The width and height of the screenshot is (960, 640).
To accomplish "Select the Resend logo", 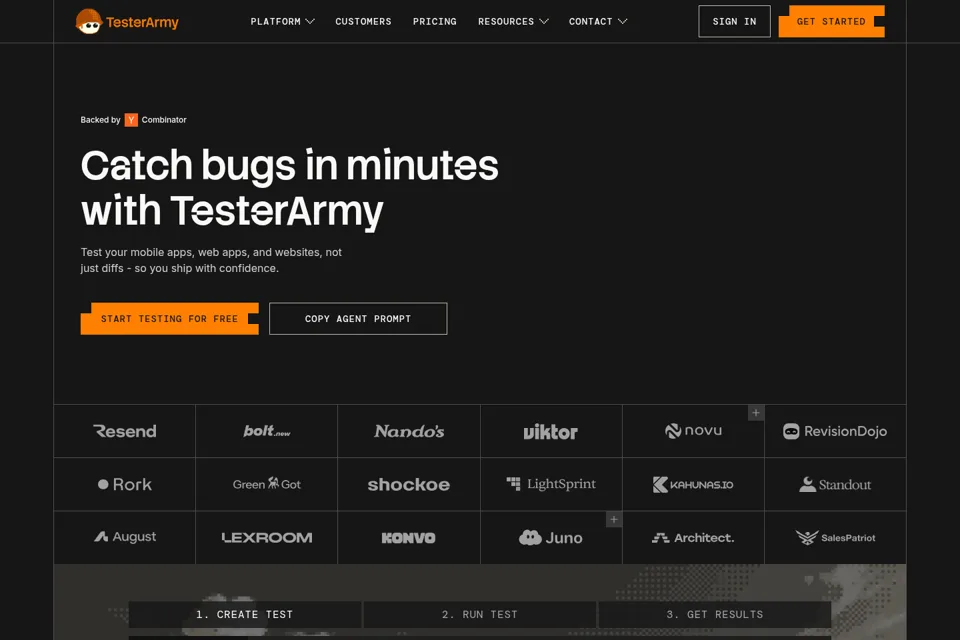I will click(125, 431).
